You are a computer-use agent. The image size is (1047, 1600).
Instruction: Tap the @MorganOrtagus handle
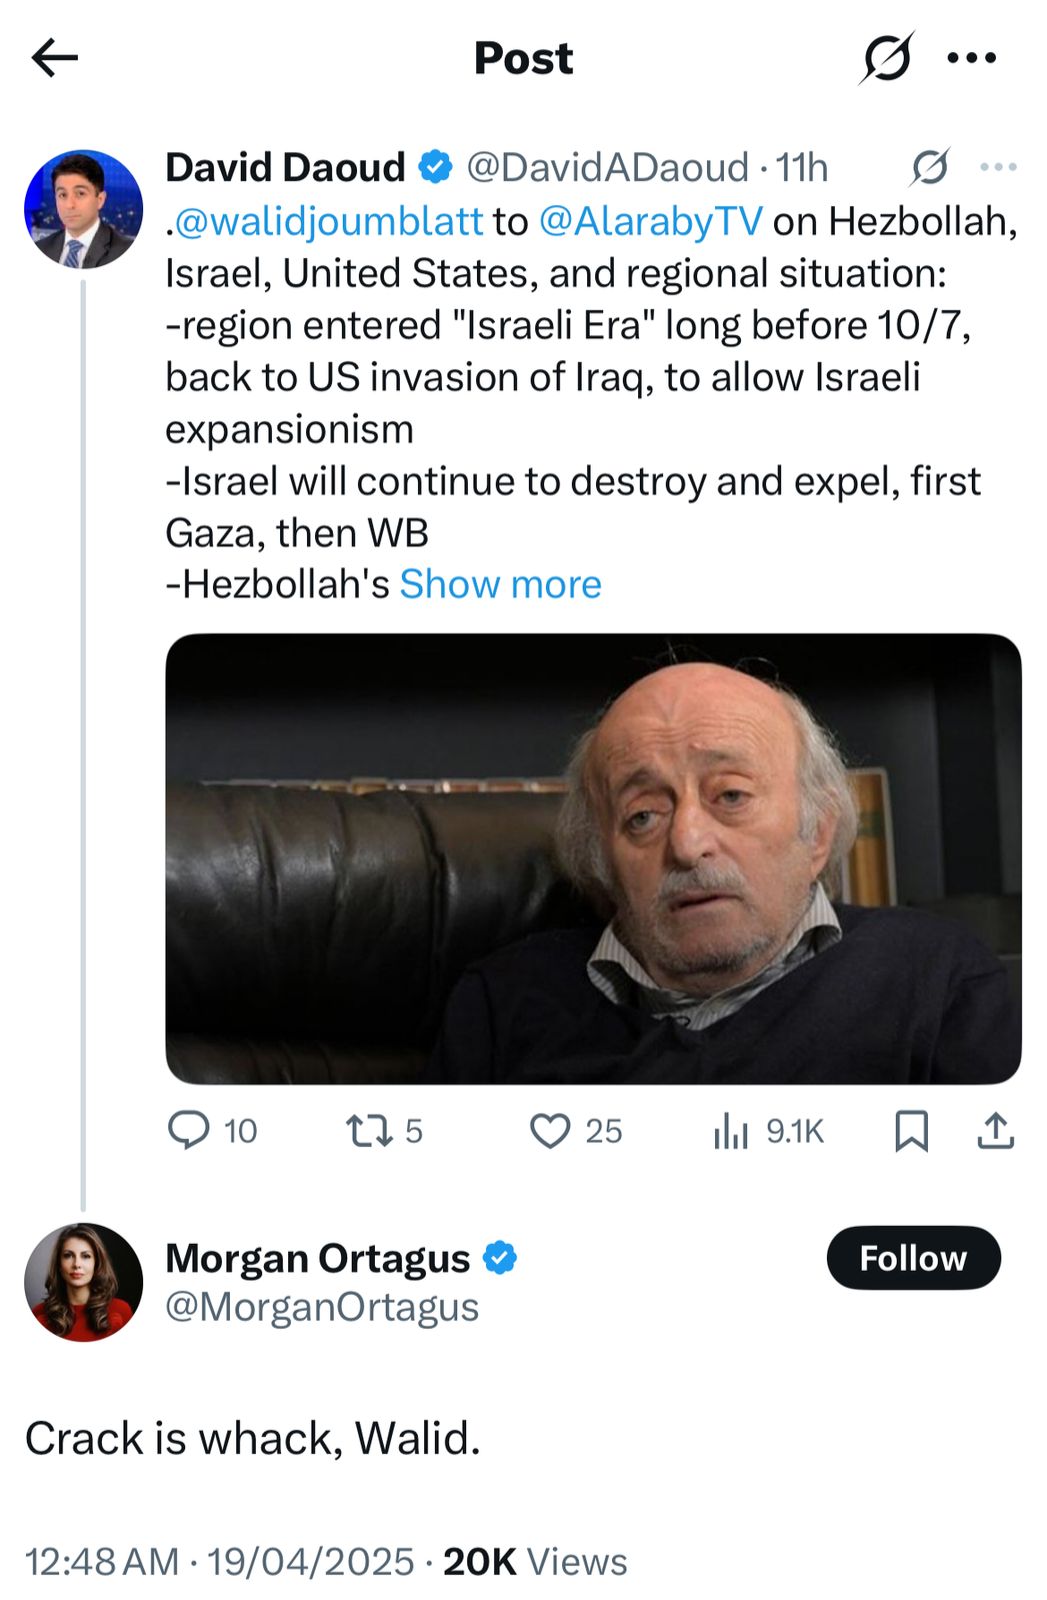[322, 1307]
